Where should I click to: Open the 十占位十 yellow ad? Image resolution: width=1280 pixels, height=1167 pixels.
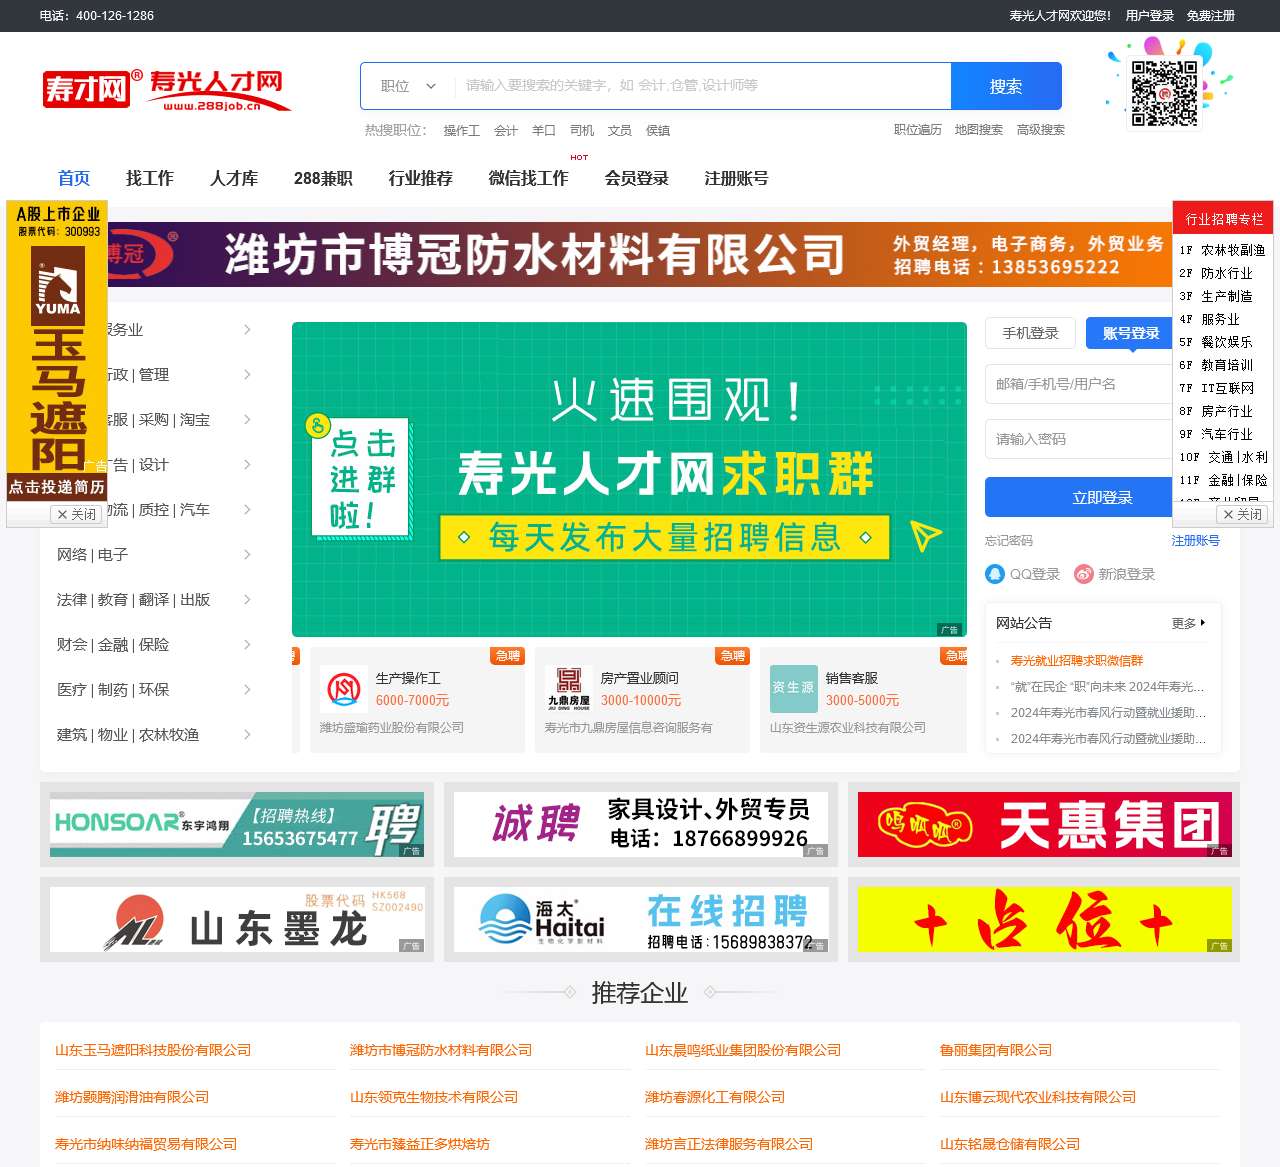tap(1045, 920)
